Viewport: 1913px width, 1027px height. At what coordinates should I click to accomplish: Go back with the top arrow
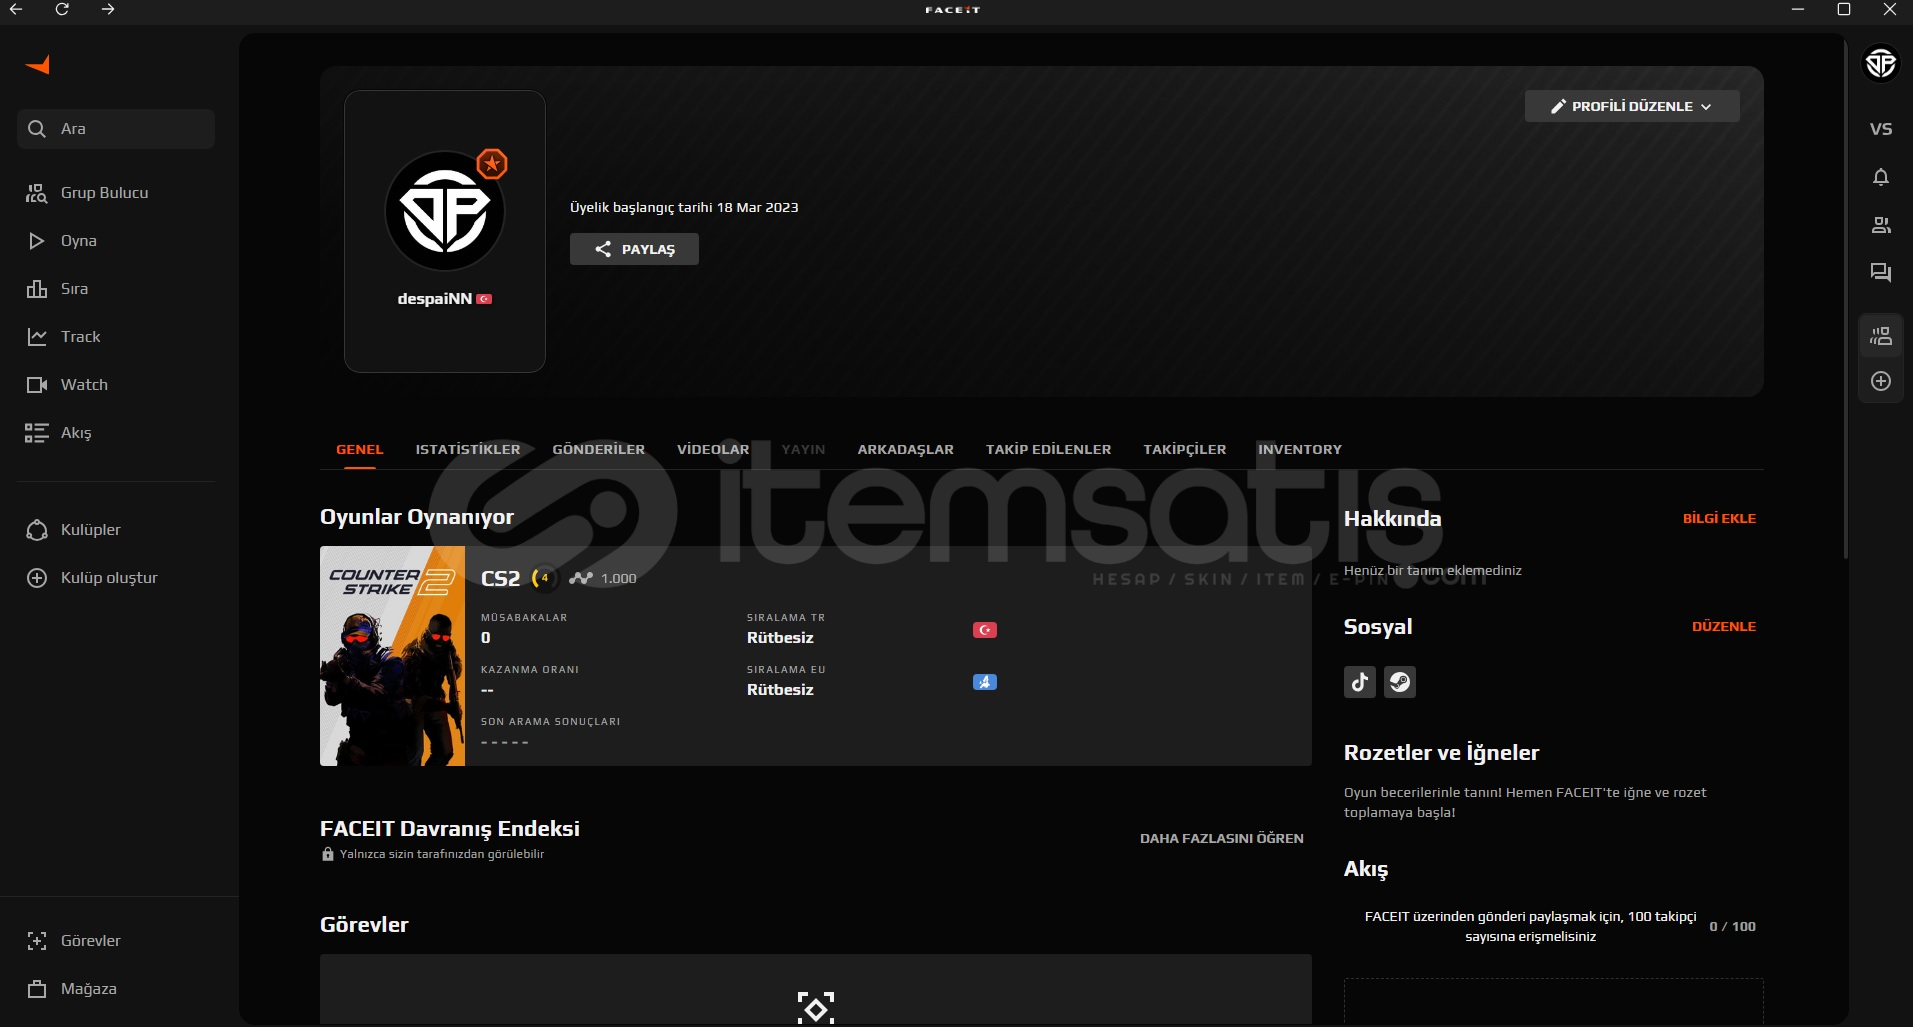(16, 9)
